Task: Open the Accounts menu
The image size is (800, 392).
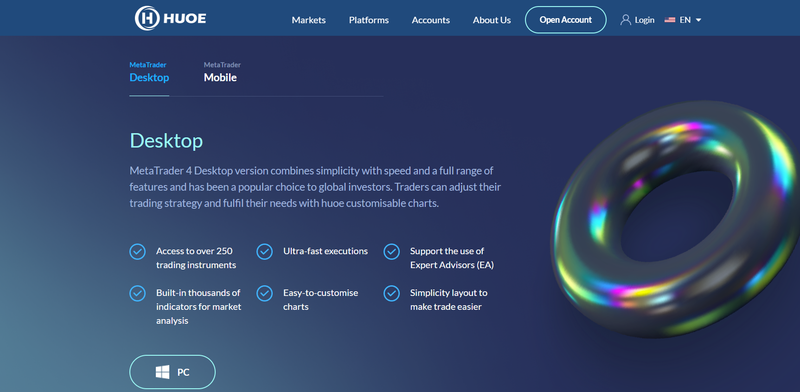Action: (431, 20)
